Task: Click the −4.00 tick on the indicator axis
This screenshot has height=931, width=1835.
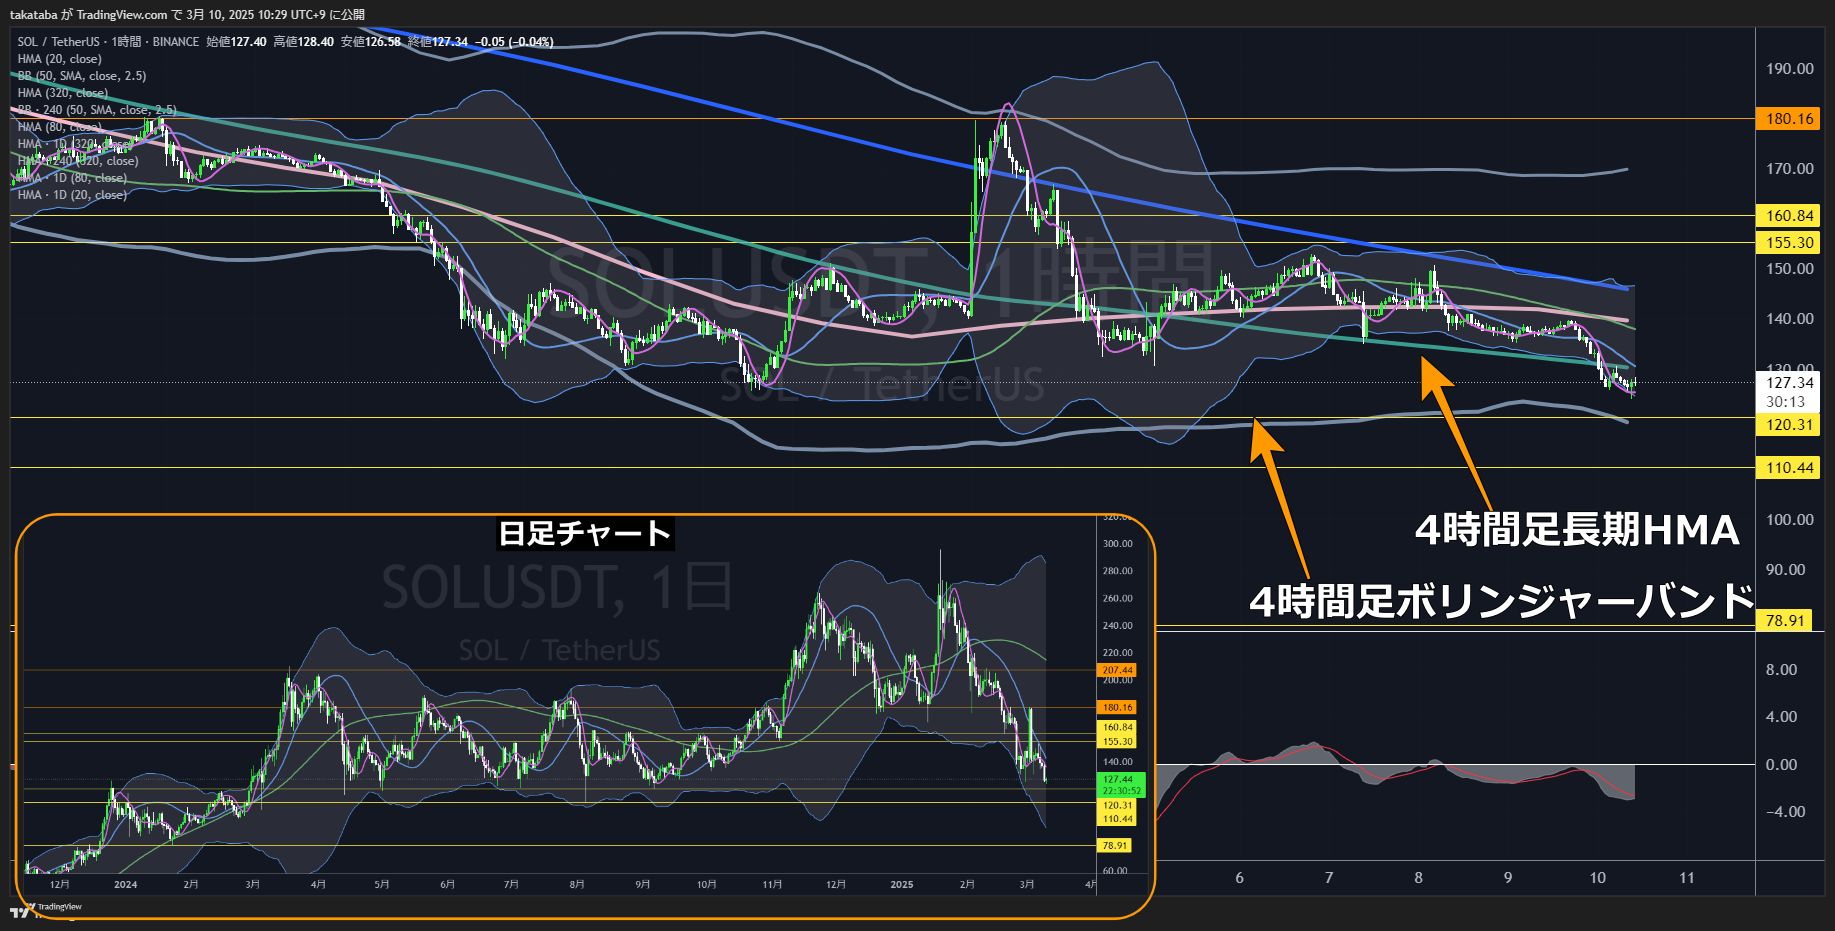Action: click(1784, 812)
